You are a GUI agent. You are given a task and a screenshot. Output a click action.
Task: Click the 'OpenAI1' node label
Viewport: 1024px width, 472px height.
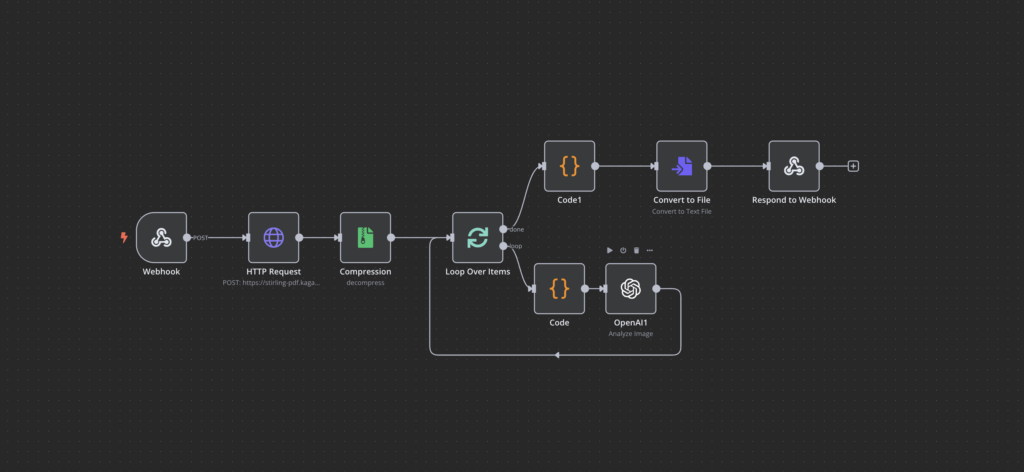(631, 323)
